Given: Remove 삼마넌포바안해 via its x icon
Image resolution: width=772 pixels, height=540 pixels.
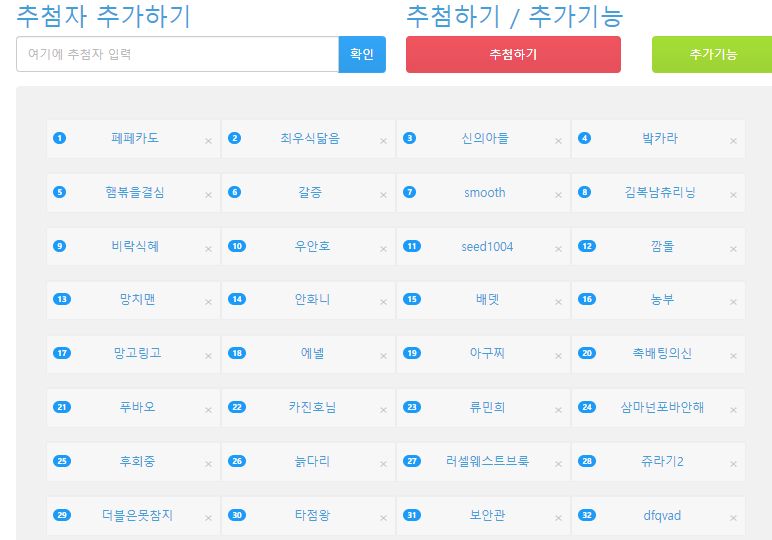Looking at the screenshot, I should (733, 410).
